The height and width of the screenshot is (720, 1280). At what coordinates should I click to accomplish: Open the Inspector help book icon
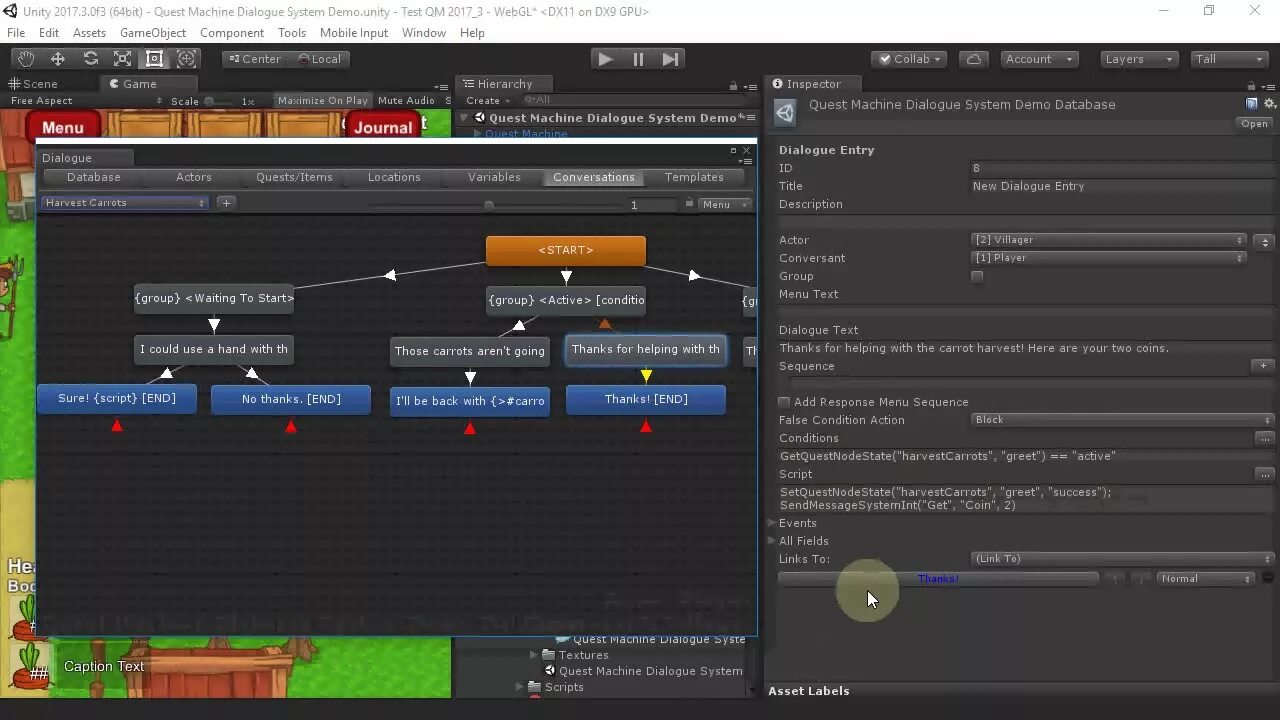(x=1252, y=104)
